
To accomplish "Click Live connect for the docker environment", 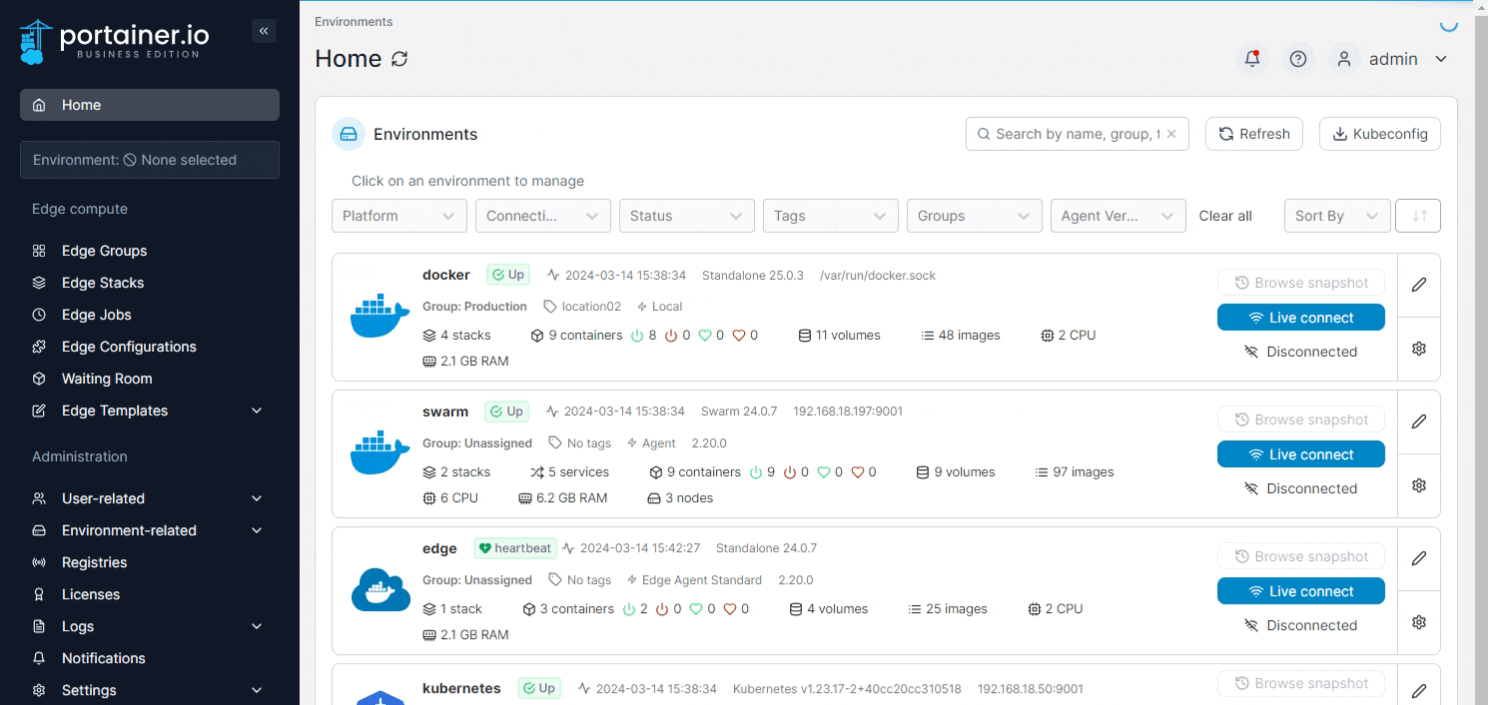I will (x=1300, y=317).
